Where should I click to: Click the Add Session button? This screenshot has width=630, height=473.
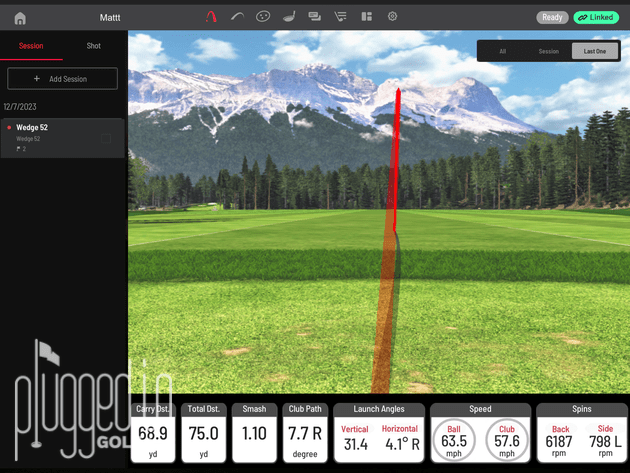pos(62,78)
